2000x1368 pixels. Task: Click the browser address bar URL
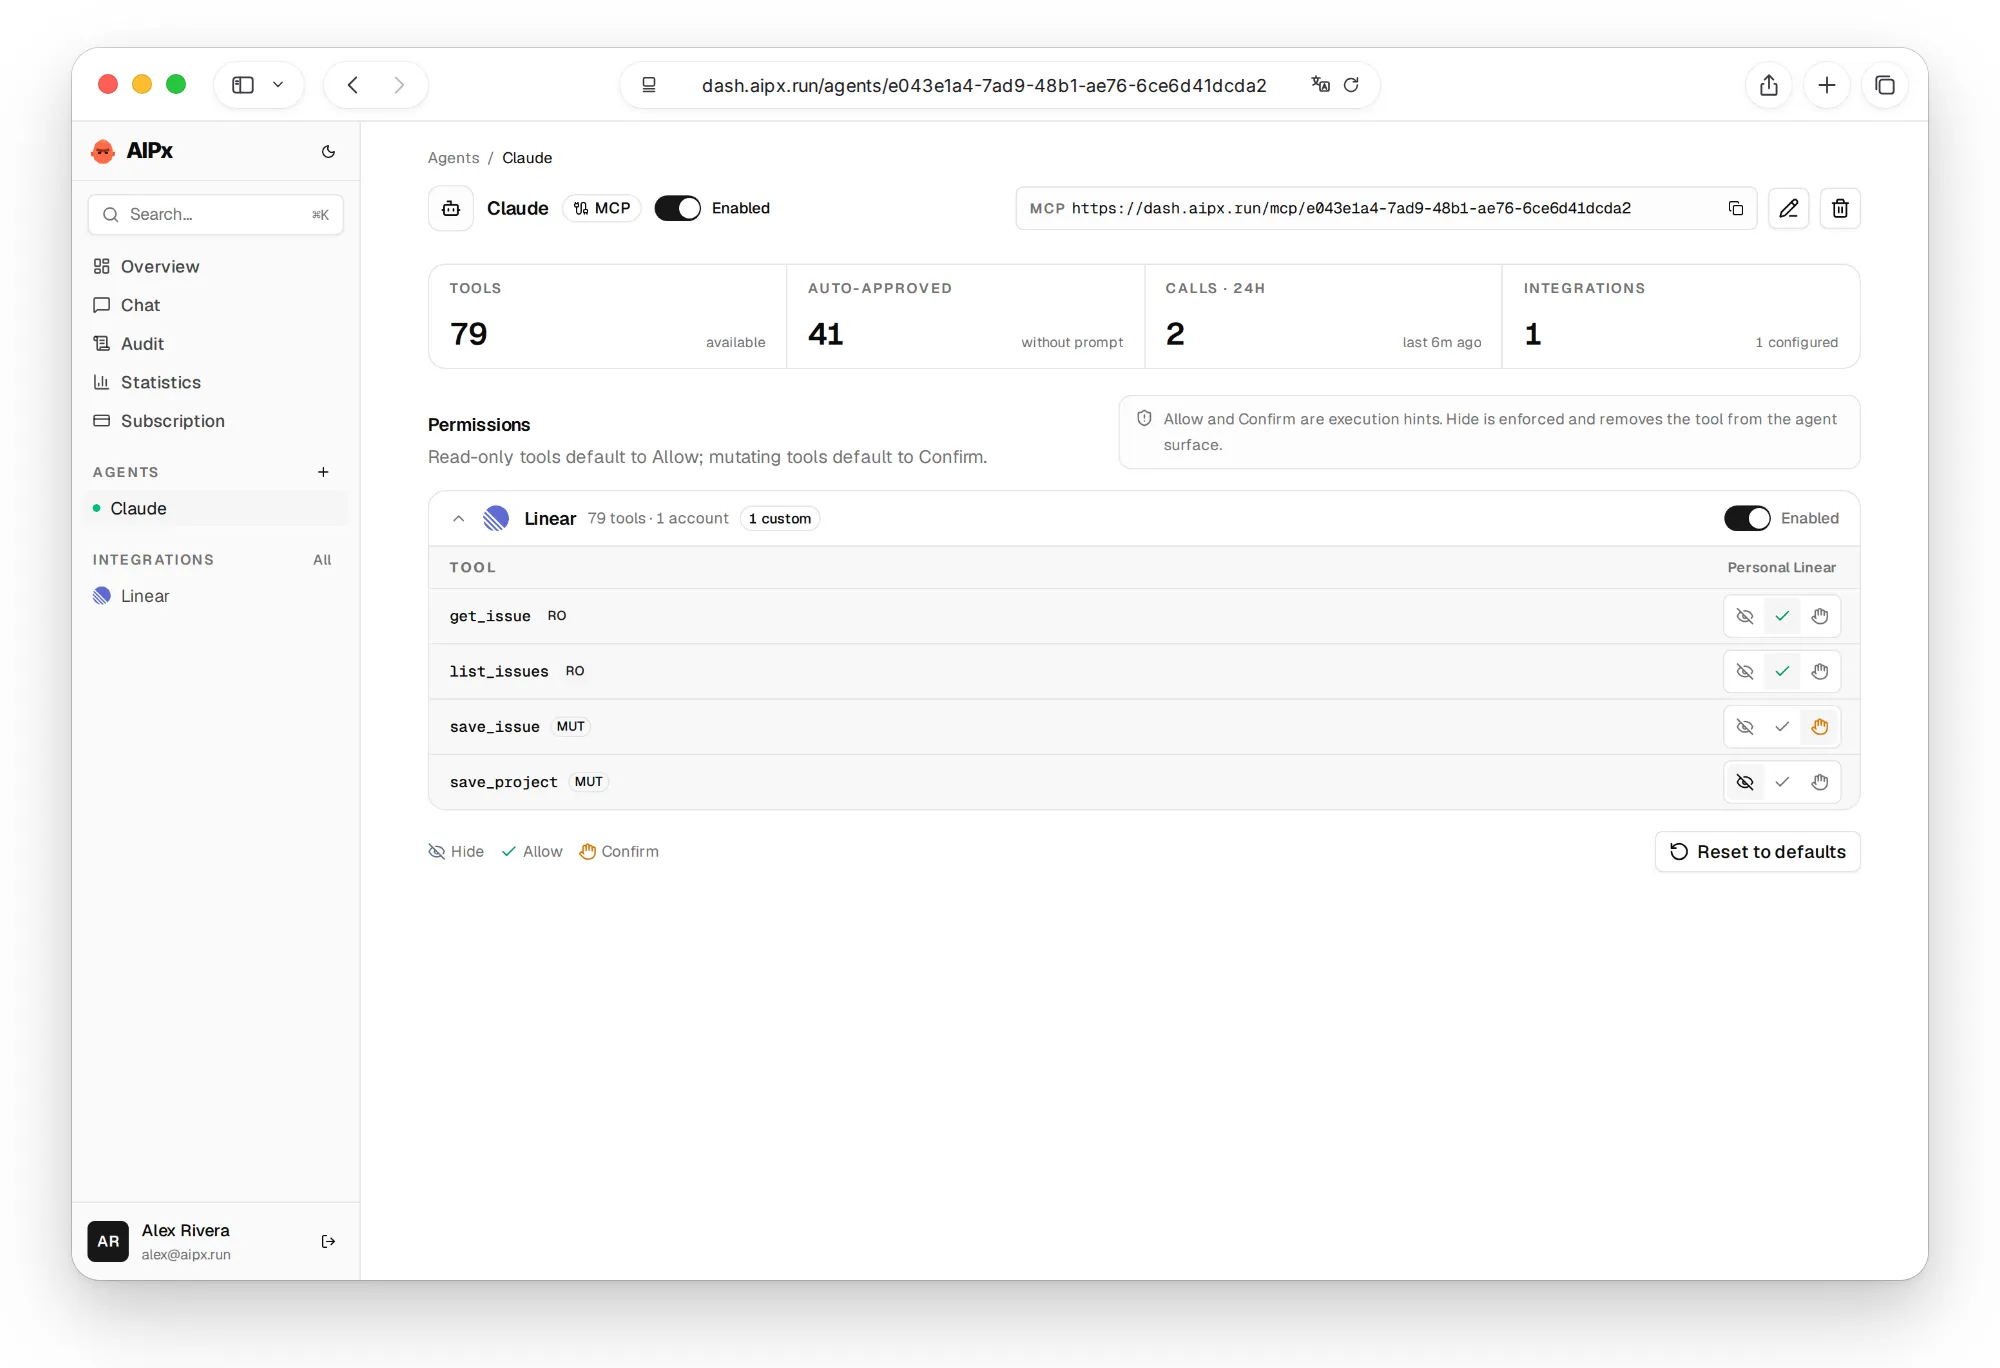[x=984, y=85]
